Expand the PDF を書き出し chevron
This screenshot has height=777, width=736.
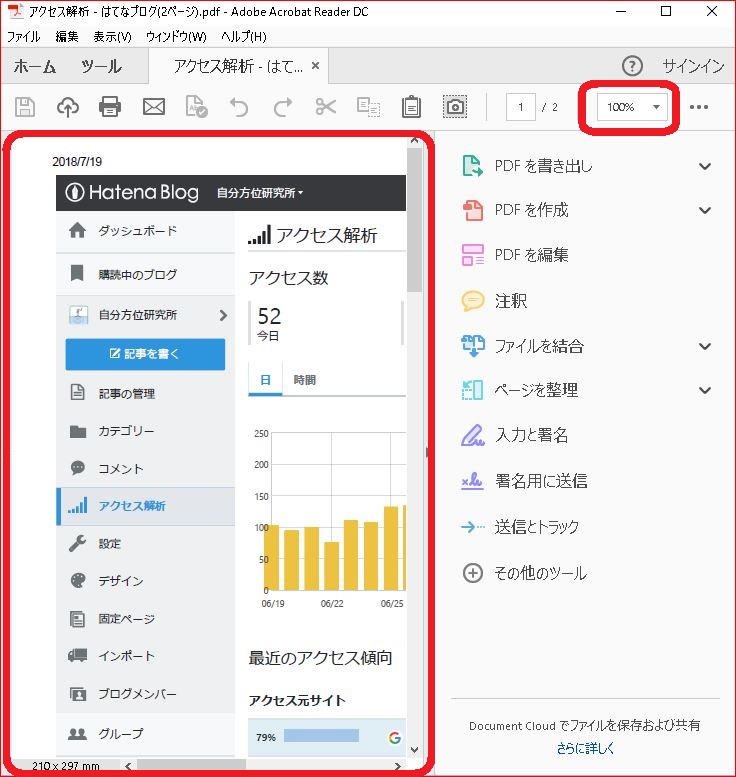point(705,166)
